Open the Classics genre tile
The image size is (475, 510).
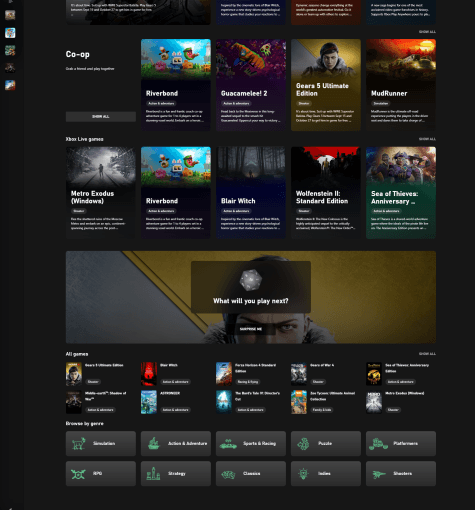(x=251, y=473)
